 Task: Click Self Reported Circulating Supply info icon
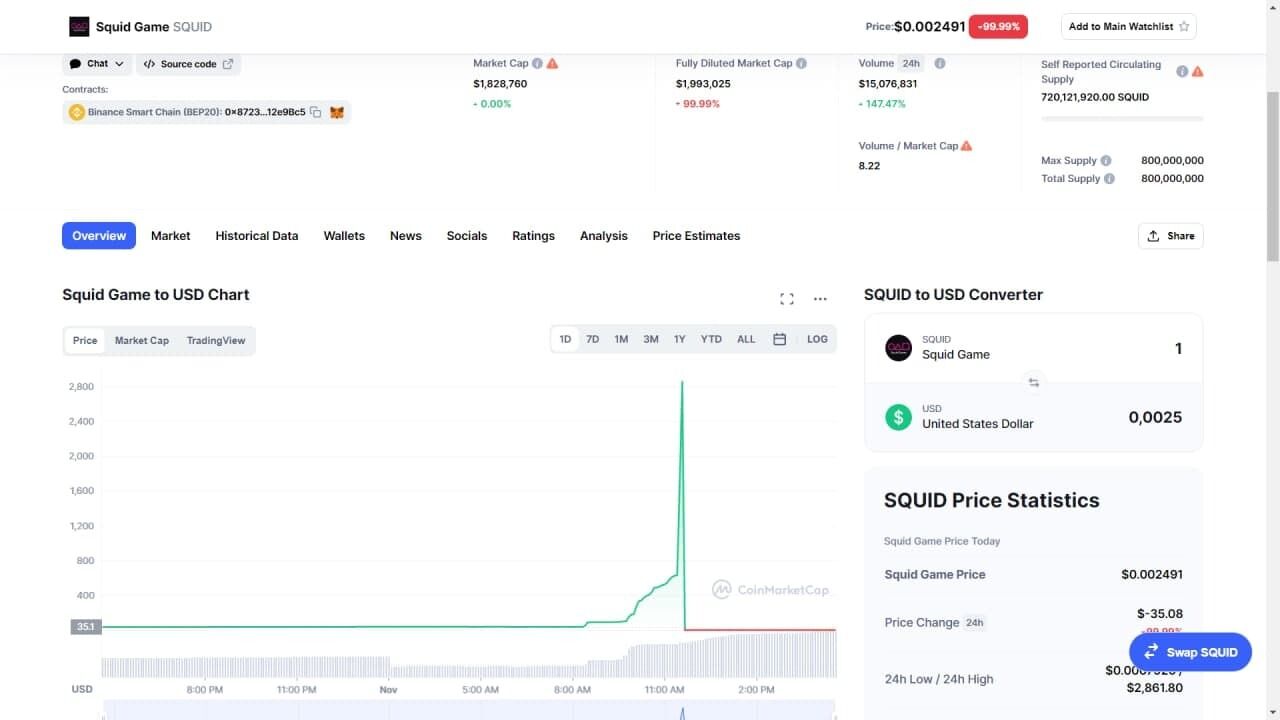point(1182,71)
